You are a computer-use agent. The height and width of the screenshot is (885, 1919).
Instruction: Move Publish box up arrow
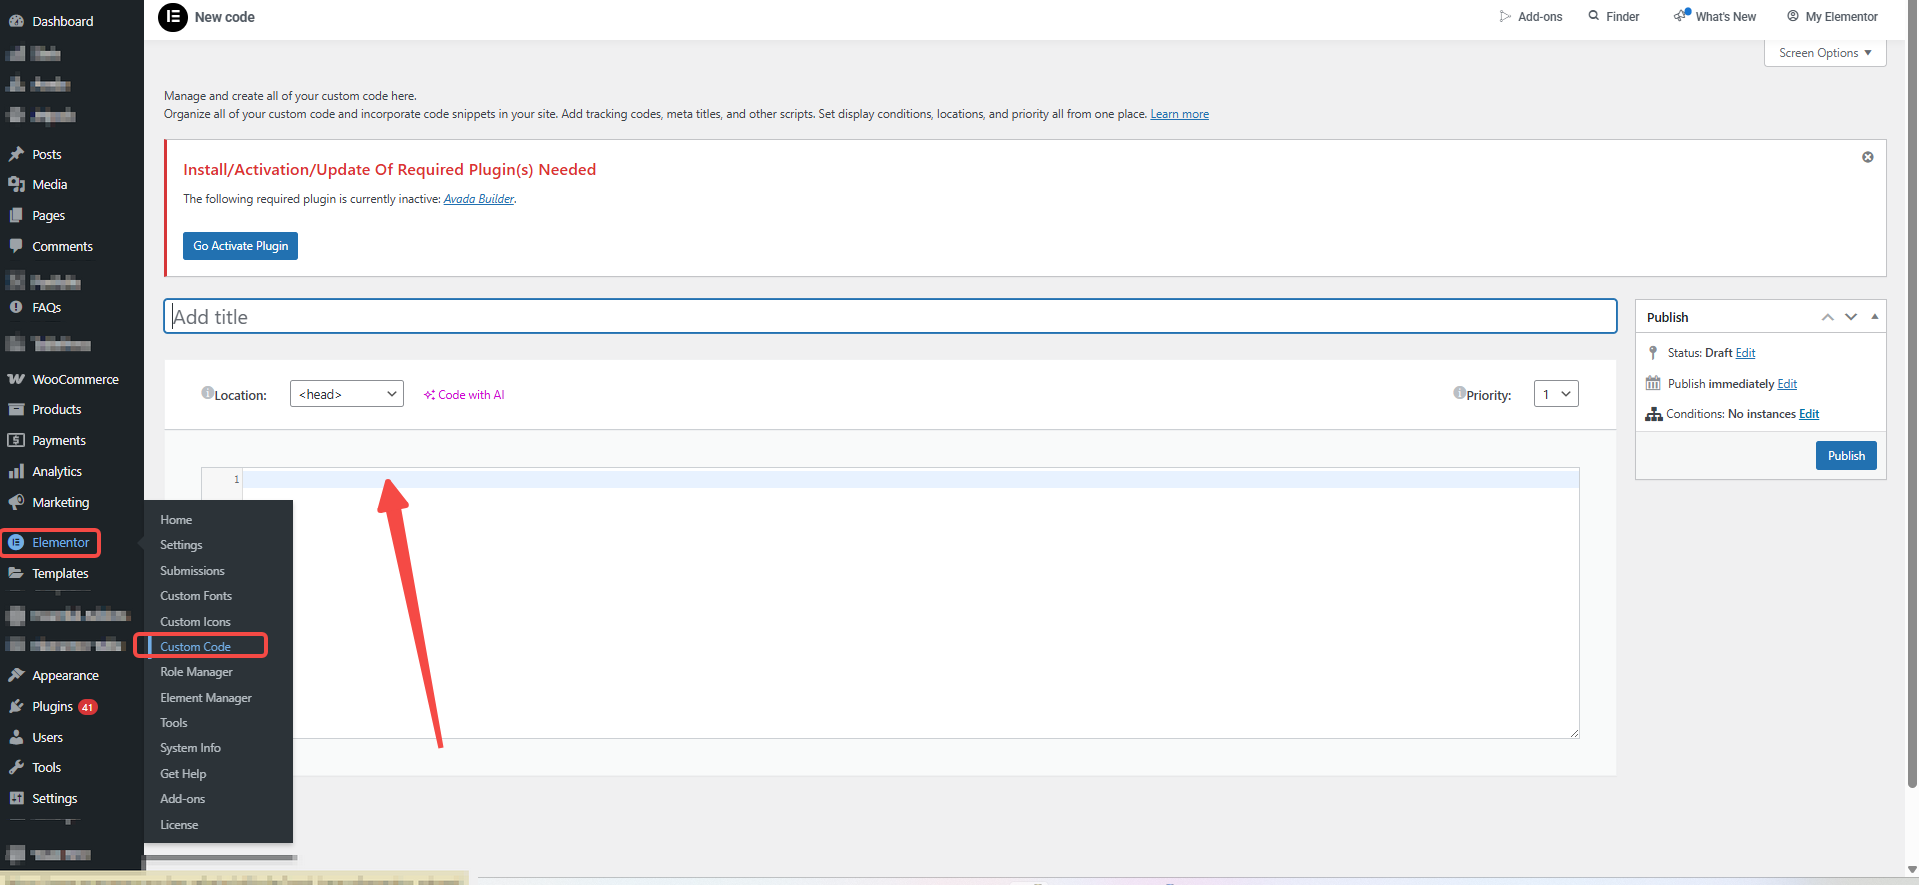click(1827, 317)
